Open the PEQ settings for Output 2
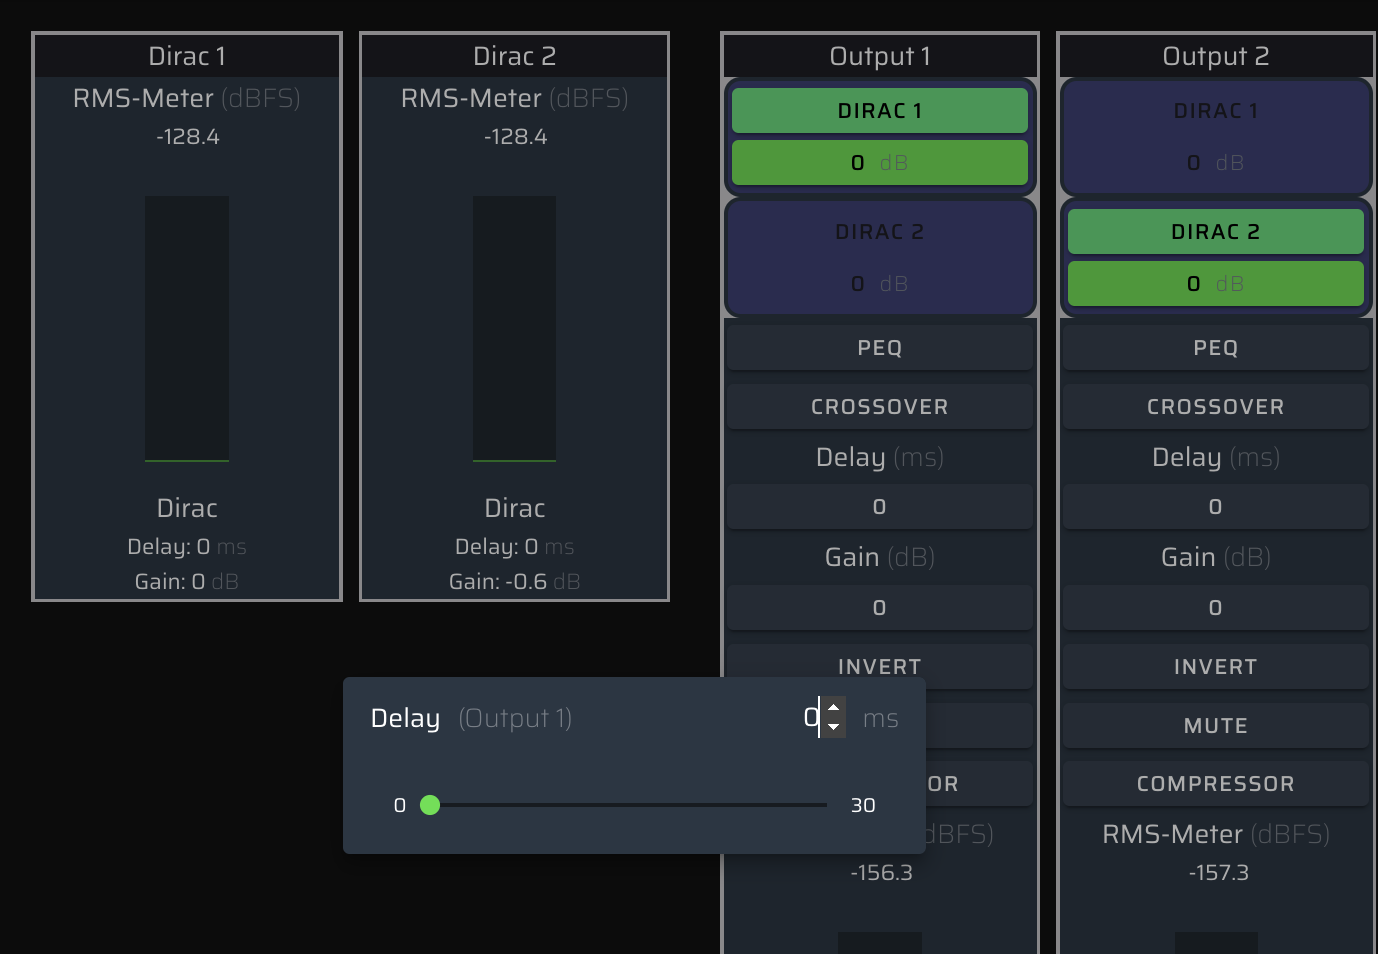1378x954 pixels. (x=1216, y=347)
